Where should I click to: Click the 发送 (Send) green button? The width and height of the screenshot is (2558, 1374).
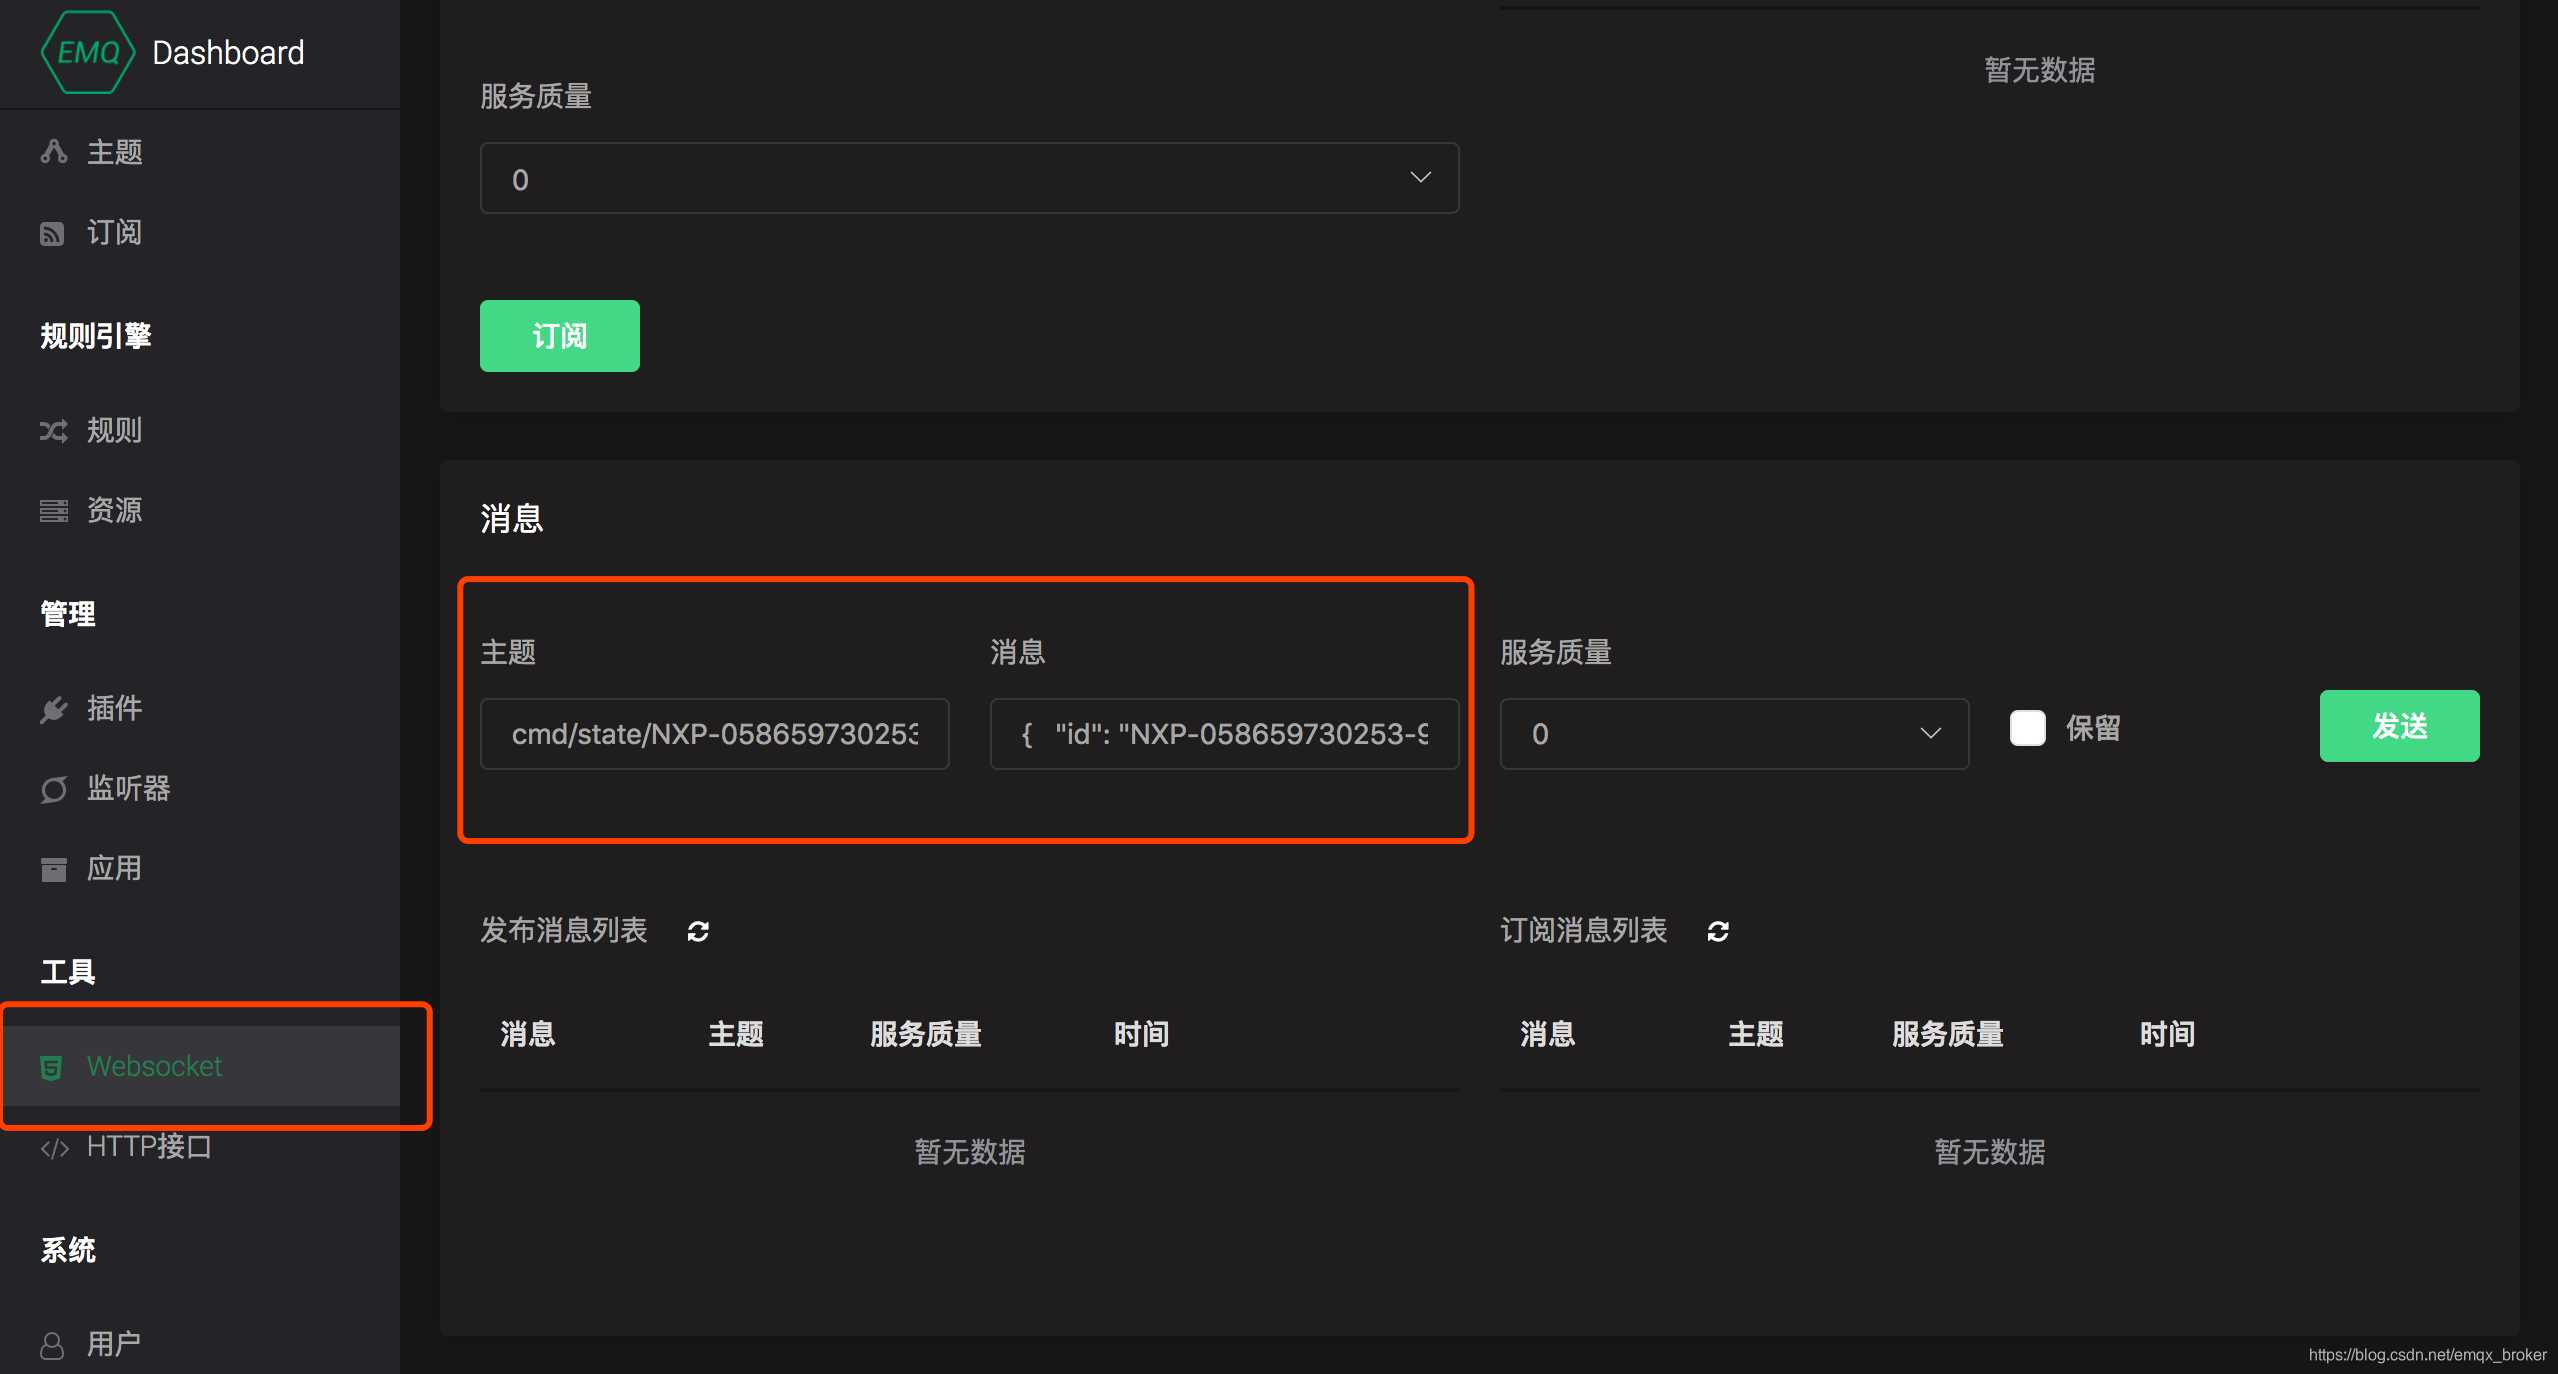click(x=2399, y=731)
